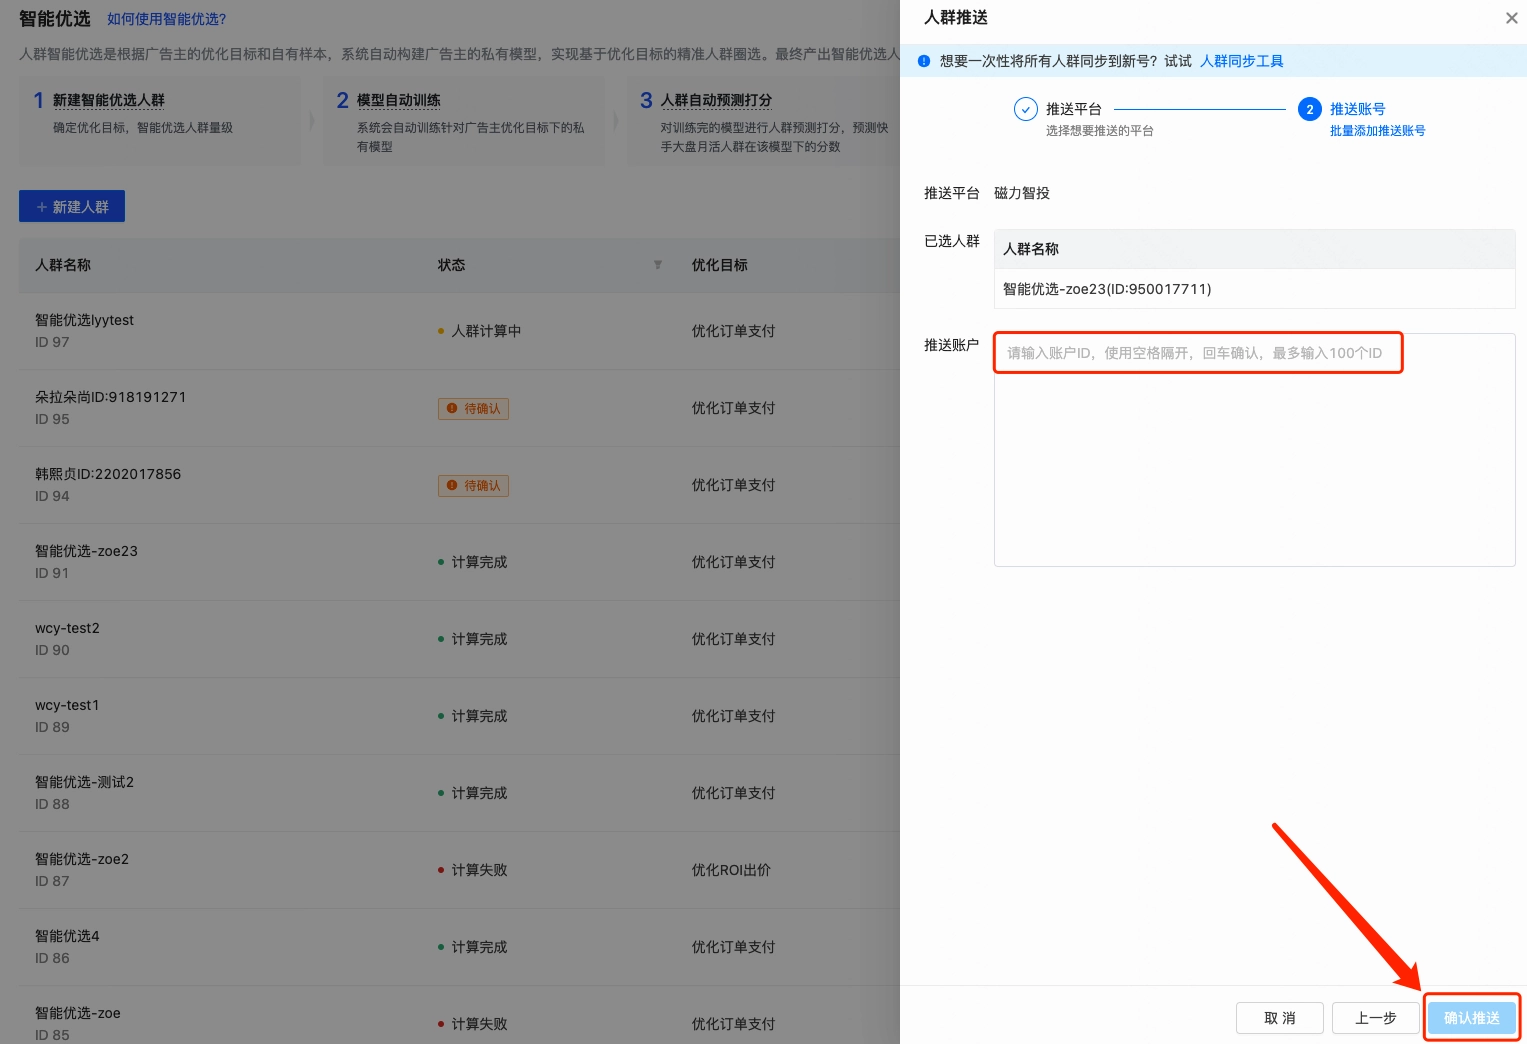Open the 人群同步工具 link
This screenshot has height=1044, width=1527.
(1241, 61)
